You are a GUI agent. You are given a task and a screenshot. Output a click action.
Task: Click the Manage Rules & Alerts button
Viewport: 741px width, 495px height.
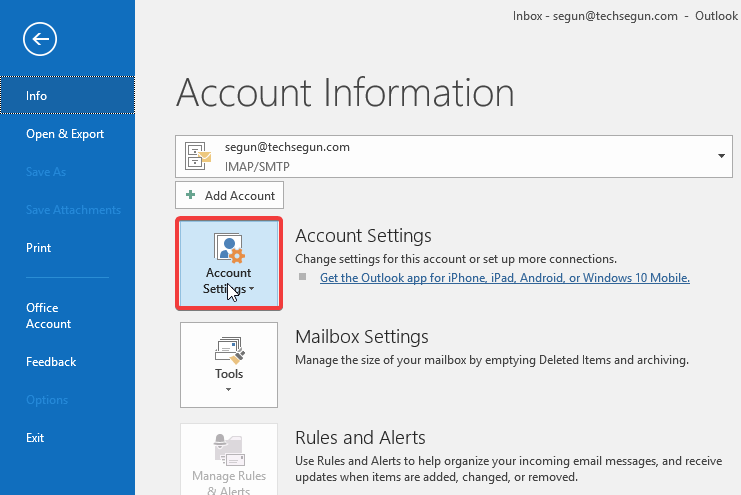coord(229,459)
